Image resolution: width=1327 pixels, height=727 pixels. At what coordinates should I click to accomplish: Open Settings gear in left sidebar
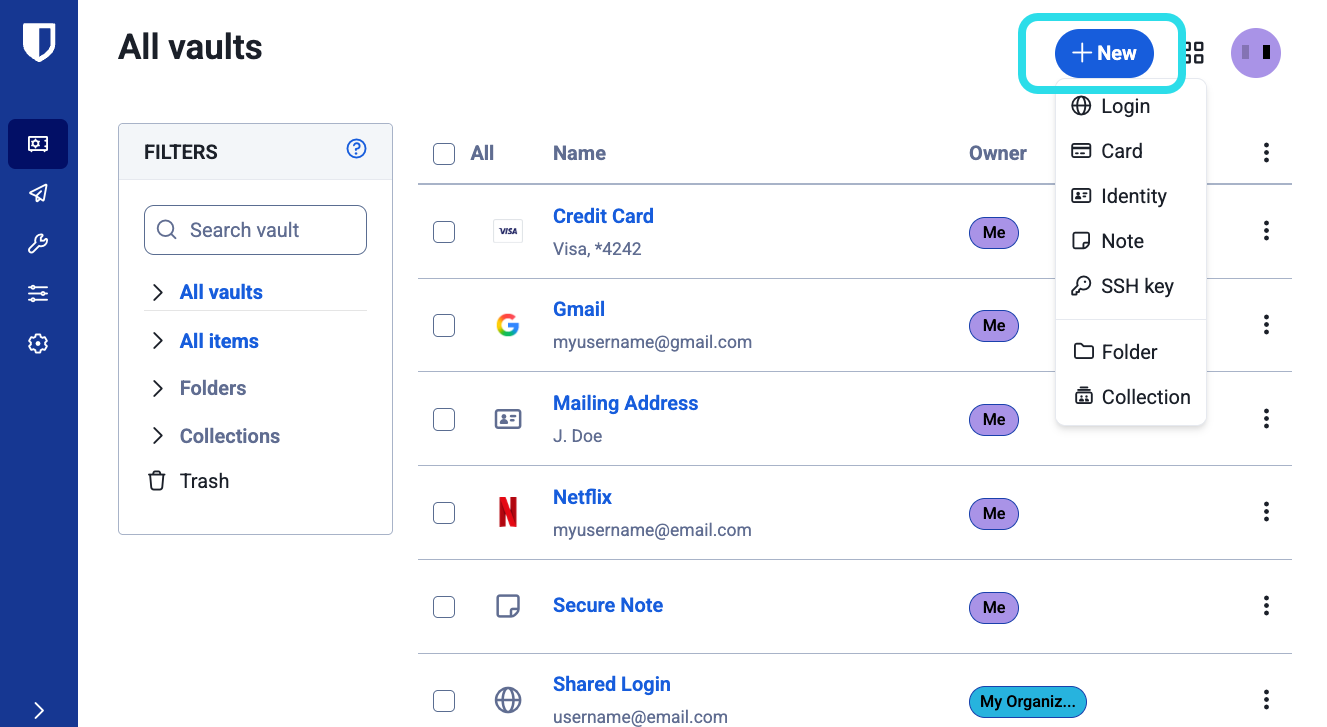click(x=38, y=344)
